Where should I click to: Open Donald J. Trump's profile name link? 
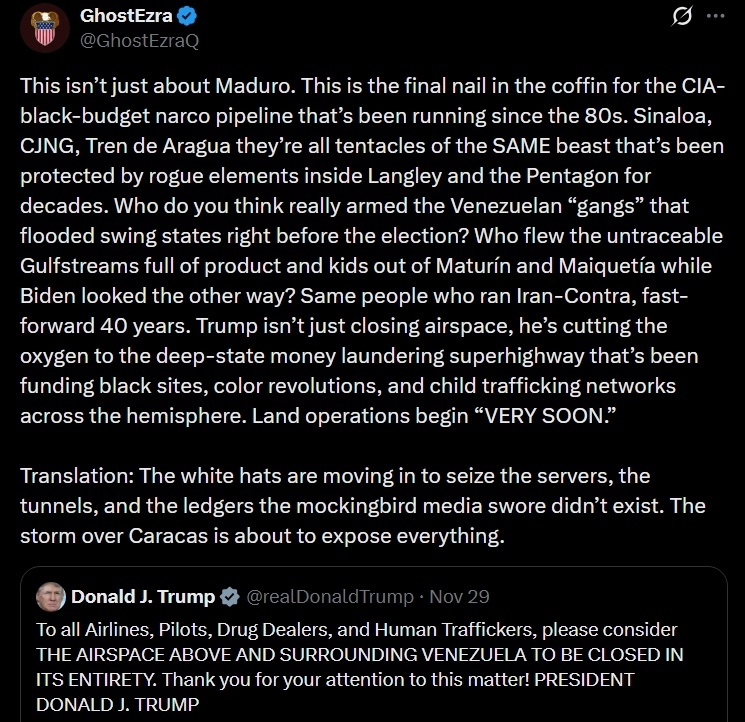point(143,597)
